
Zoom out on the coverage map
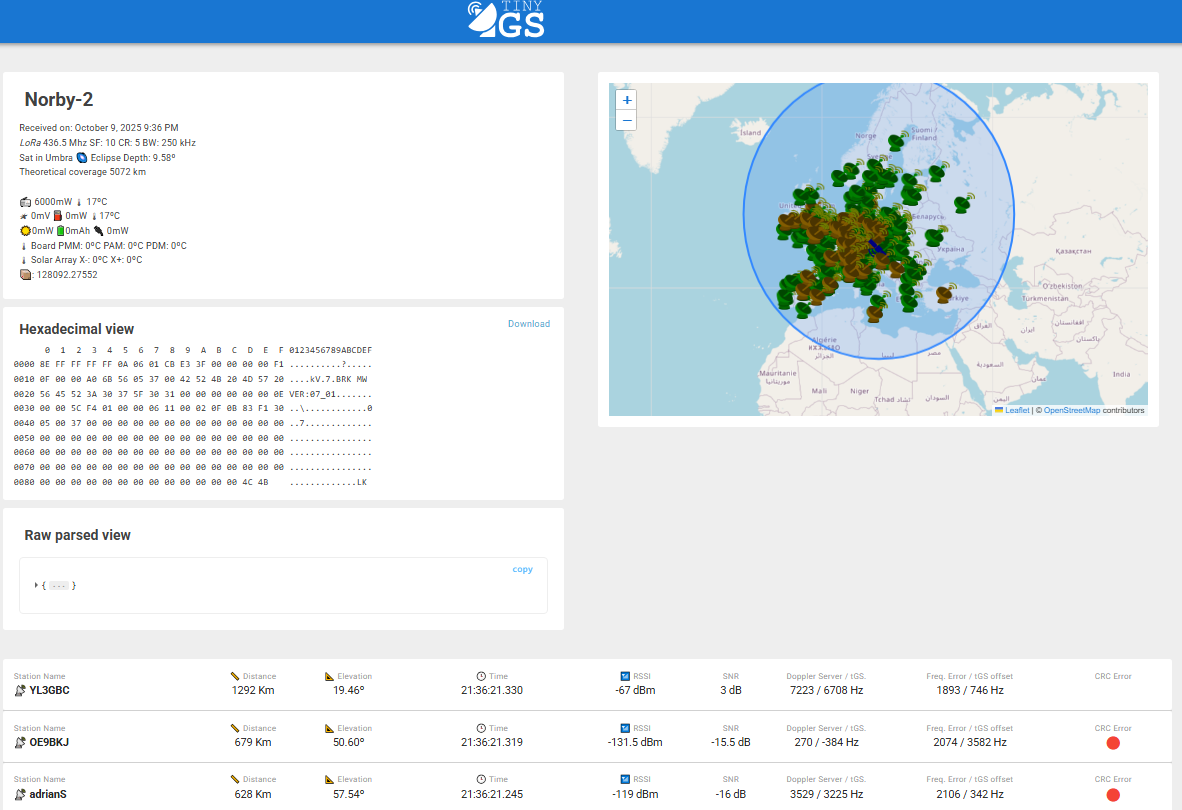point(626,121)
